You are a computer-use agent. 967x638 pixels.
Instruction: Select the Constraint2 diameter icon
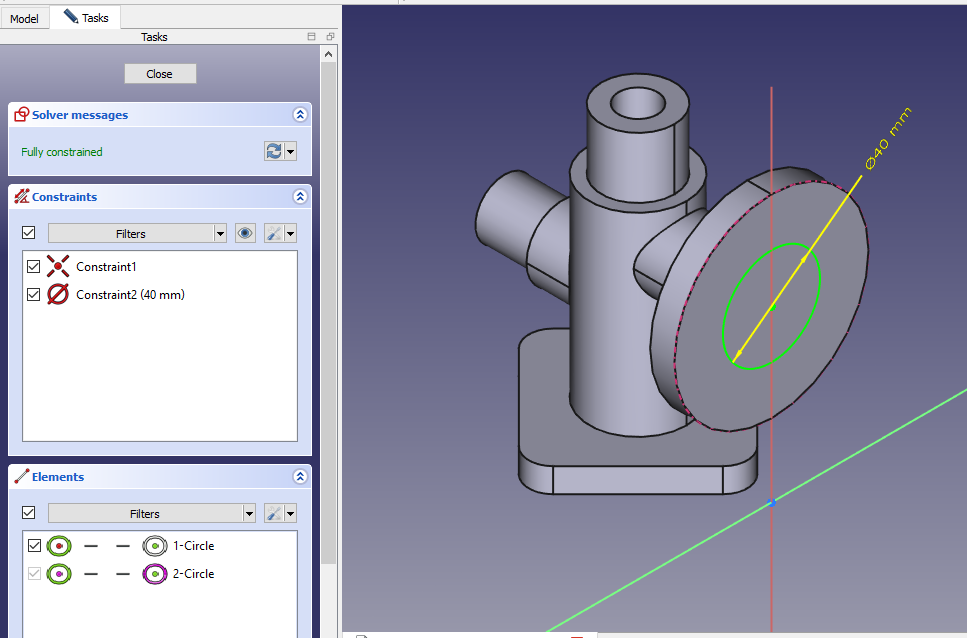click(x=58, y=295)
